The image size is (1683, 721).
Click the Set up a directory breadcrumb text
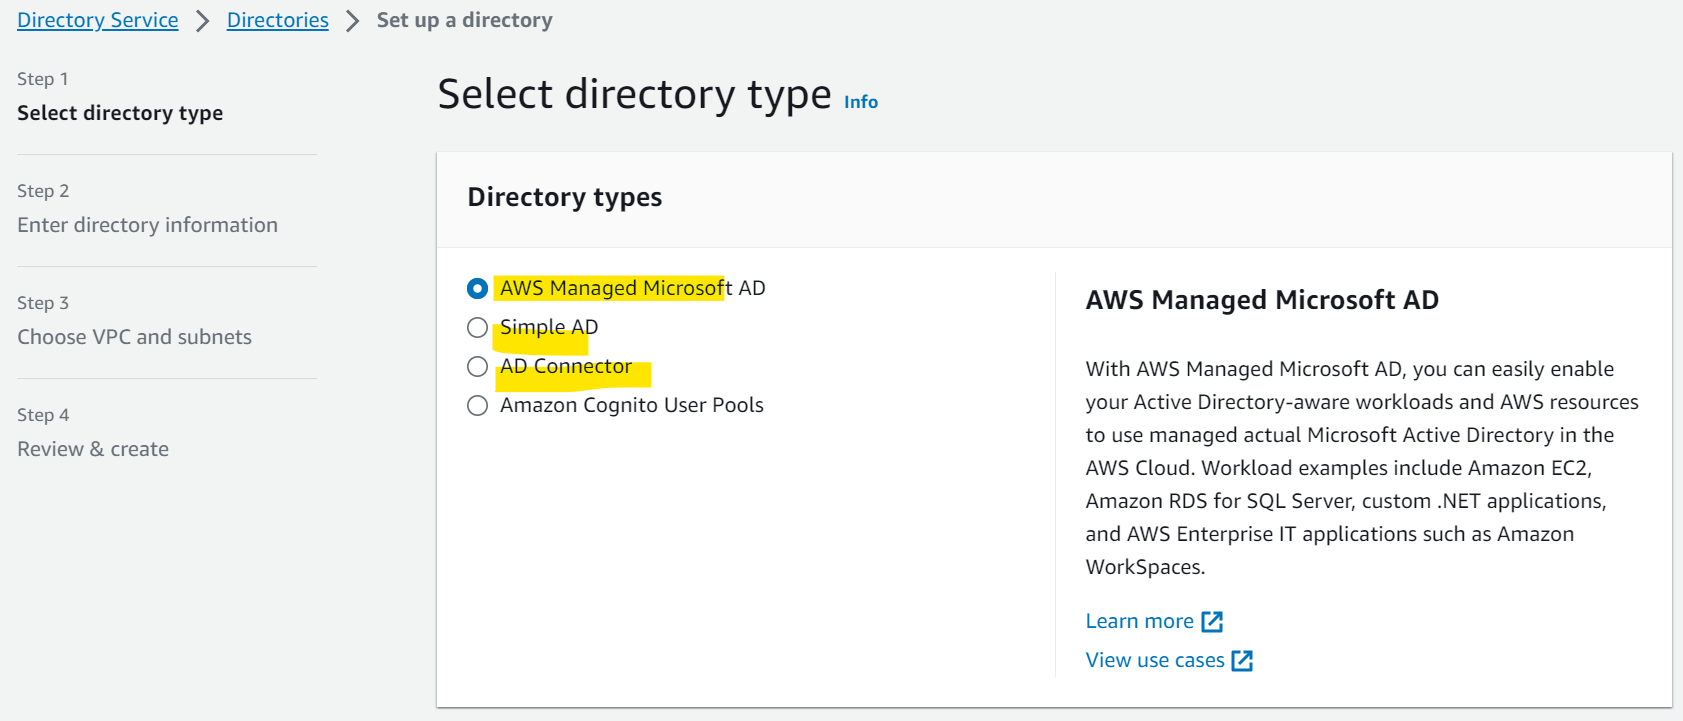coord(464,20)
